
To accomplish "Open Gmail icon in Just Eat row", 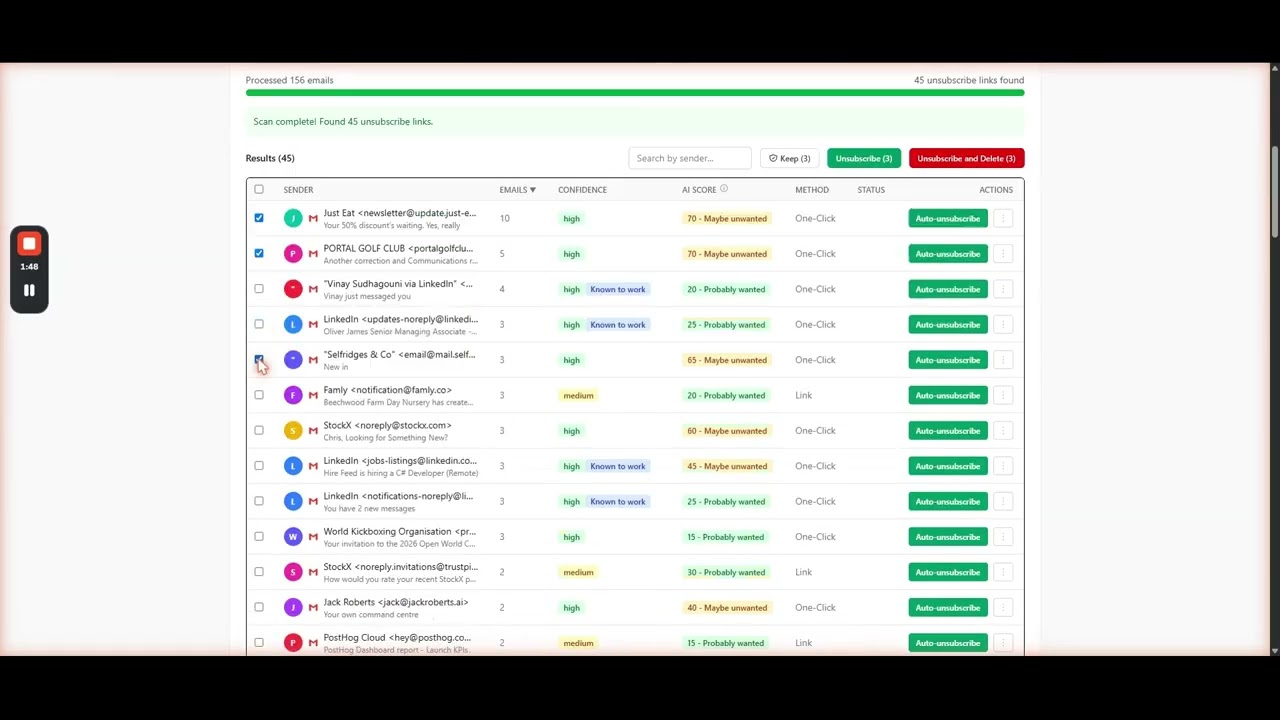I will [313, 218].
